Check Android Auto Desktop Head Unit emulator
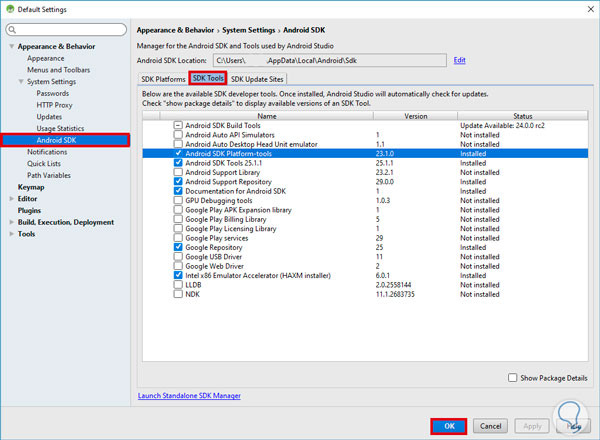 coord(178,144)
